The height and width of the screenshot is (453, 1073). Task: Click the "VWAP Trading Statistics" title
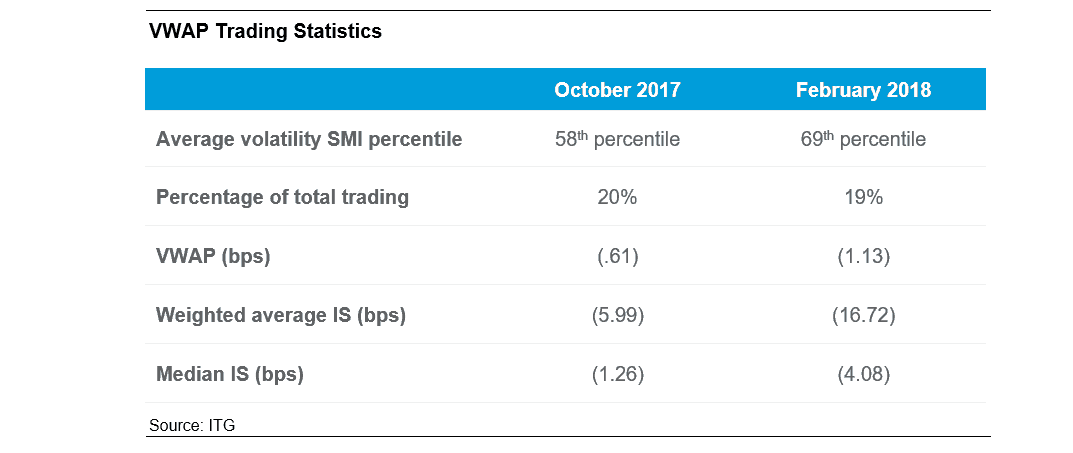click(265, 31)
